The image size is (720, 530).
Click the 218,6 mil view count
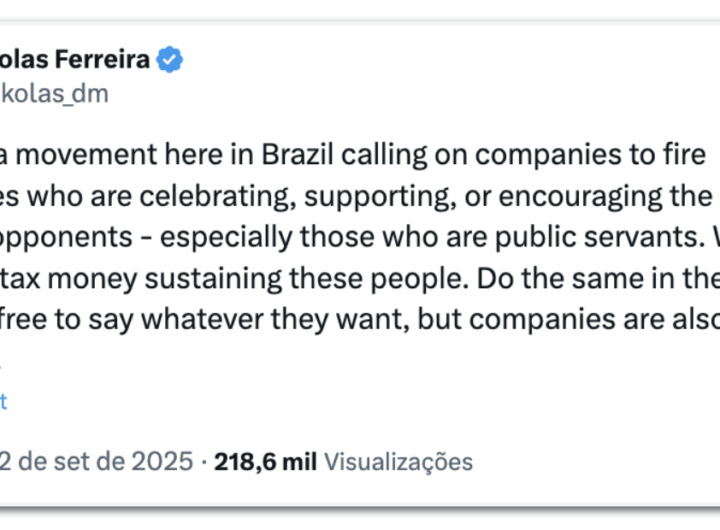(264, 461)
